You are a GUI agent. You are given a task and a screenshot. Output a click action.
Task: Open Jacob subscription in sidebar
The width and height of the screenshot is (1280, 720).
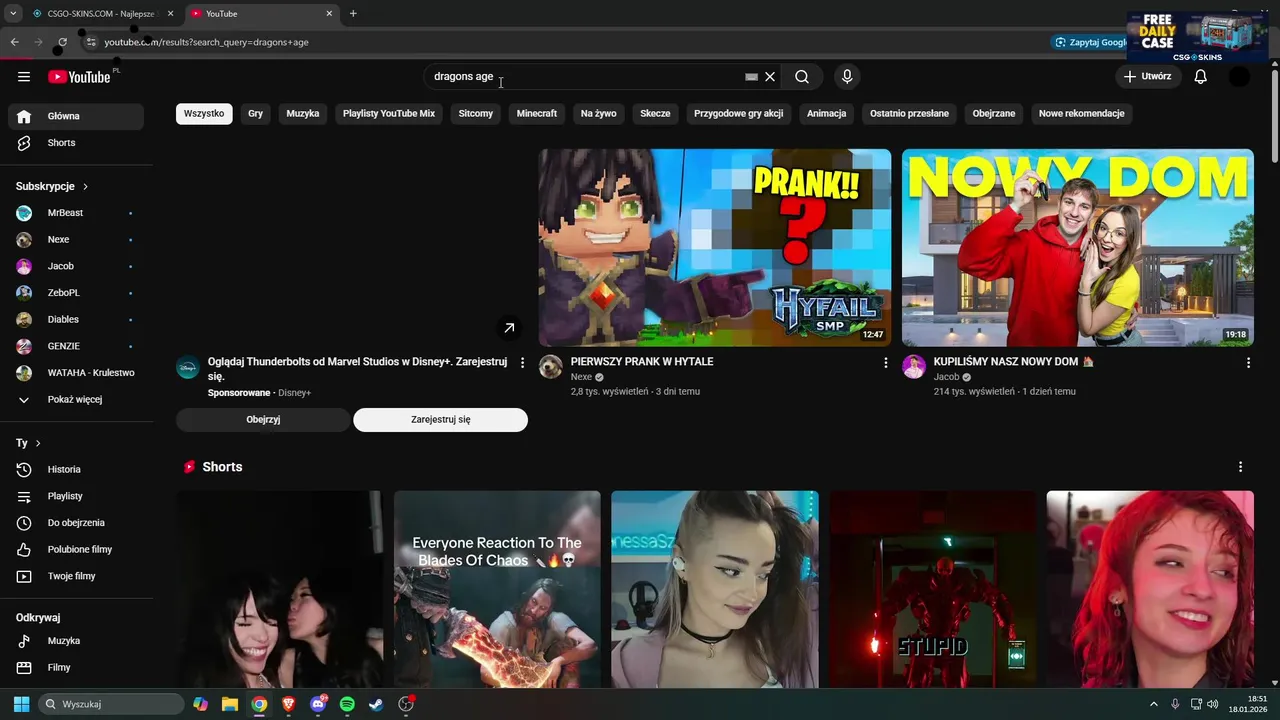(x=76, y=266)
